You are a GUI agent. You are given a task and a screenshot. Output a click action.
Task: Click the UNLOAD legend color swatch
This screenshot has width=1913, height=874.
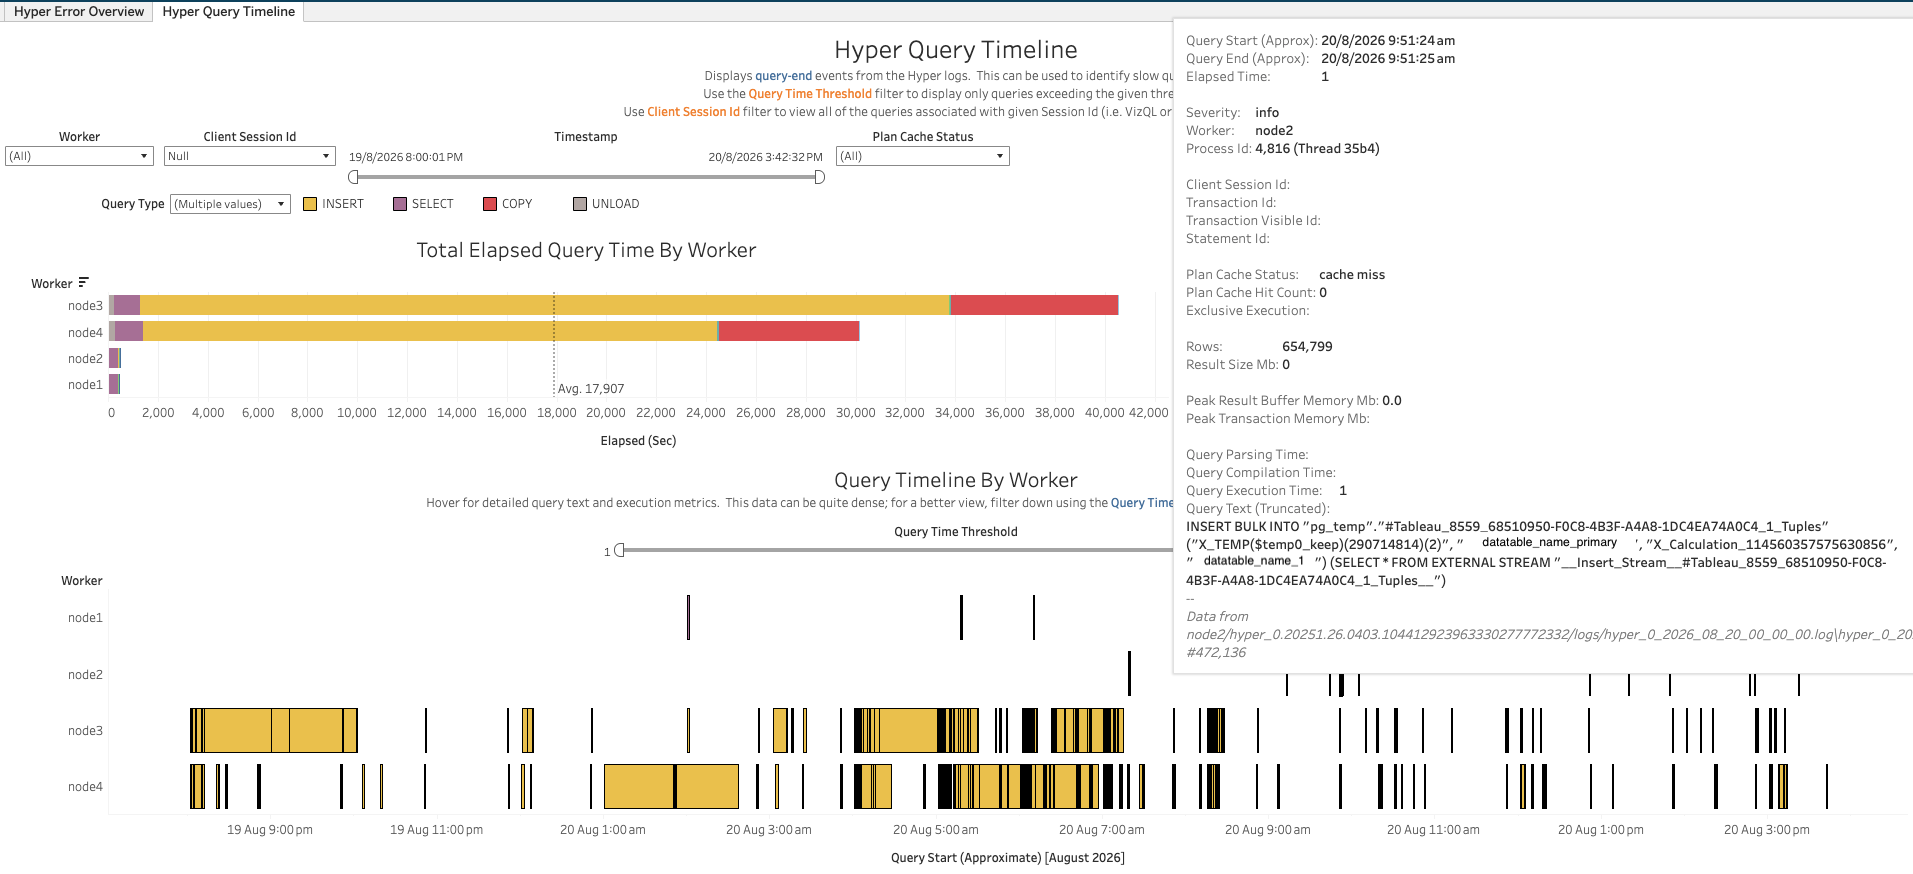[580, 204]
